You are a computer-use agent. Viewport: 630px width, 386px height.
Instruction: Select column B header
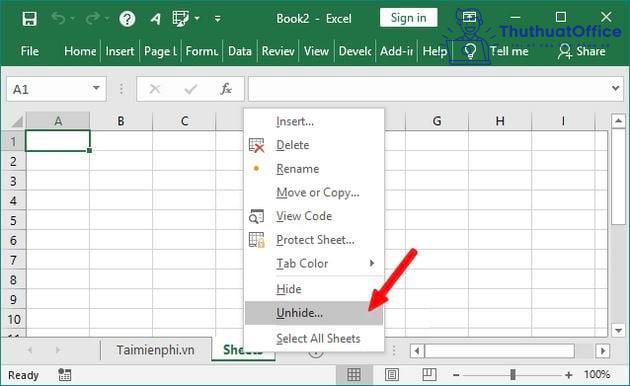click(x=121, y=121)
